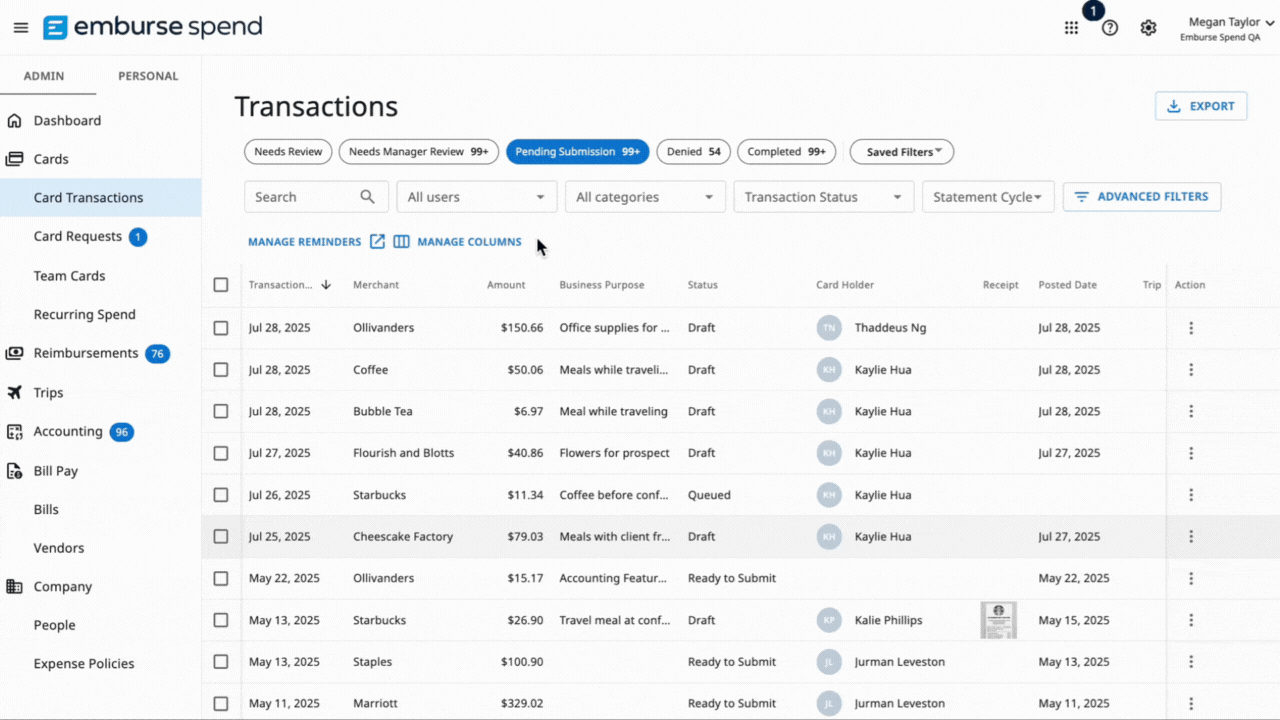Select the Pending Submission filter chip
The image size is (1280, 720).
pyautogui.click(x=577, y=151)
